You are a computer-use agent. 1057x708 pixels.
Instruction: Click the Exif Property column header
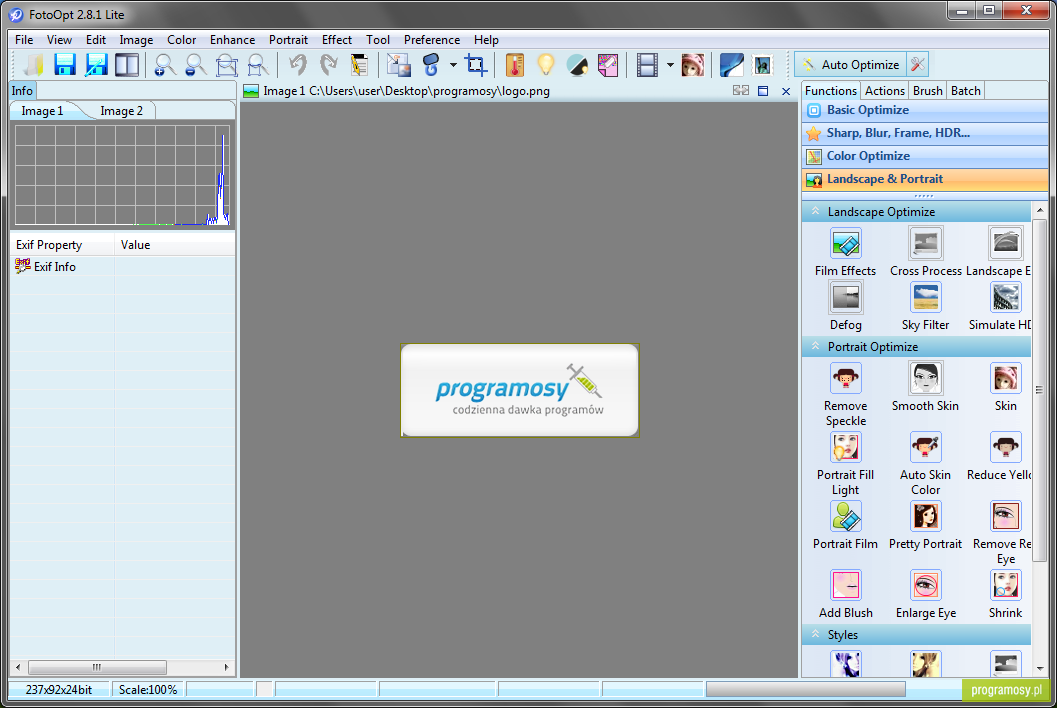tap(62, 245)
